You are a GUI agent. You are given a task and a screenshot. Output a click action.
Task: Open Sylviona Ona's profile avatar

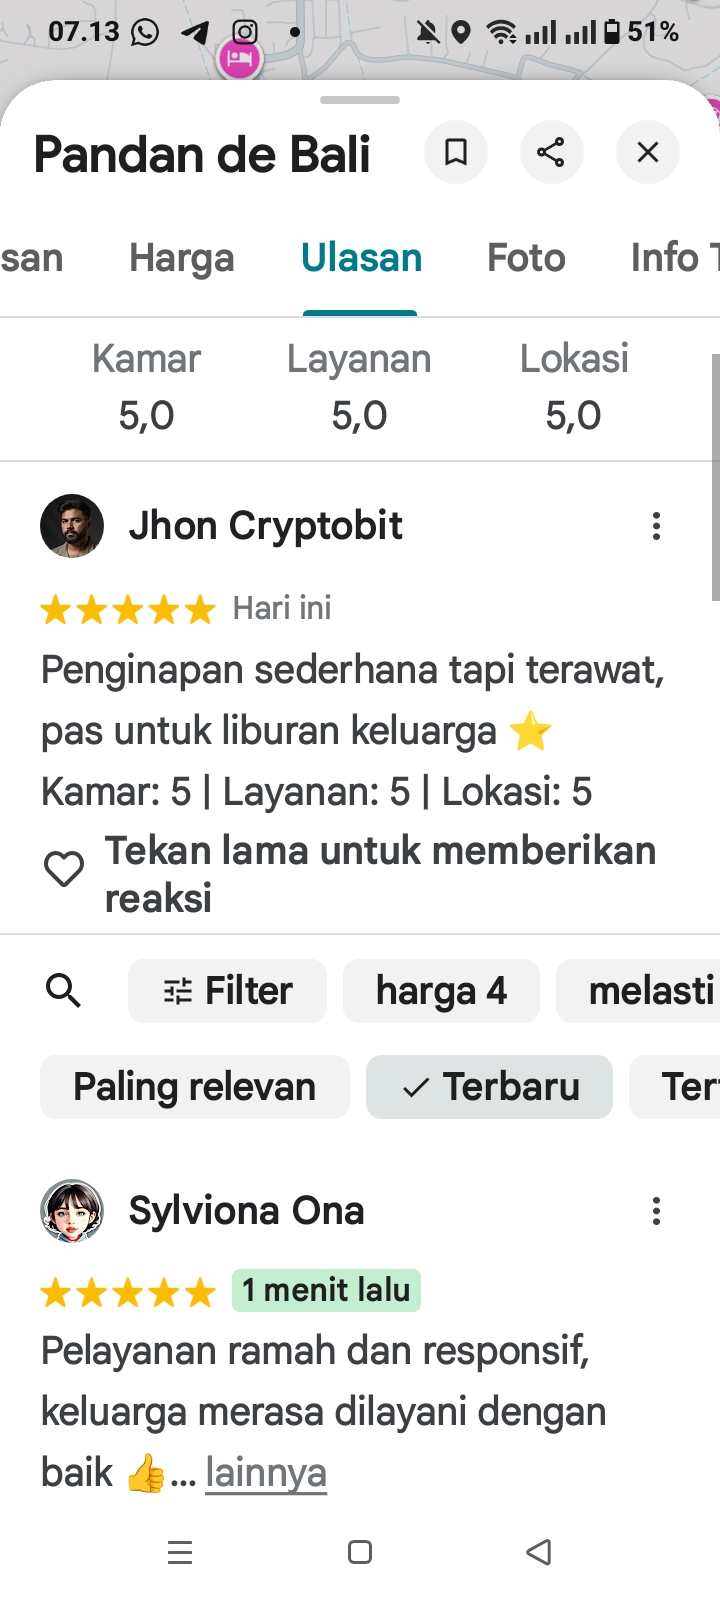72,1211
